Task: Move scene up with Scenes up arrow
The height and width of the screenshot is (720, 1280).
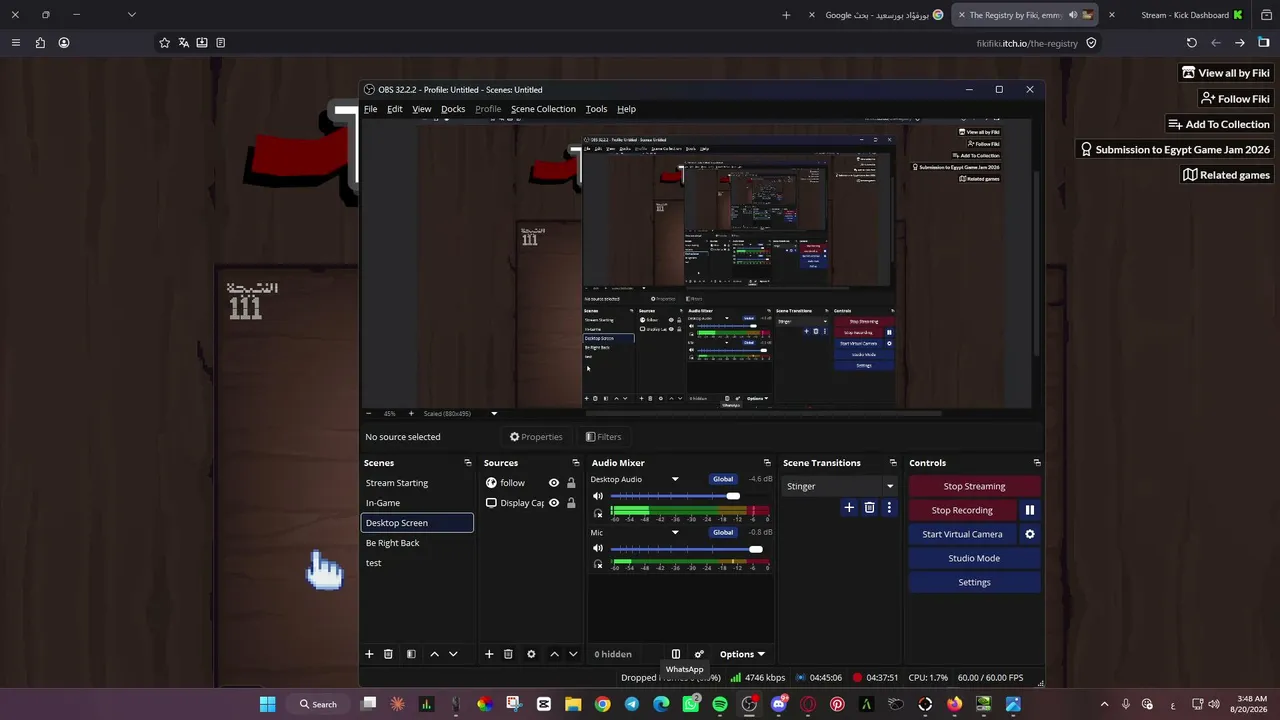Action: click(434, 654)
